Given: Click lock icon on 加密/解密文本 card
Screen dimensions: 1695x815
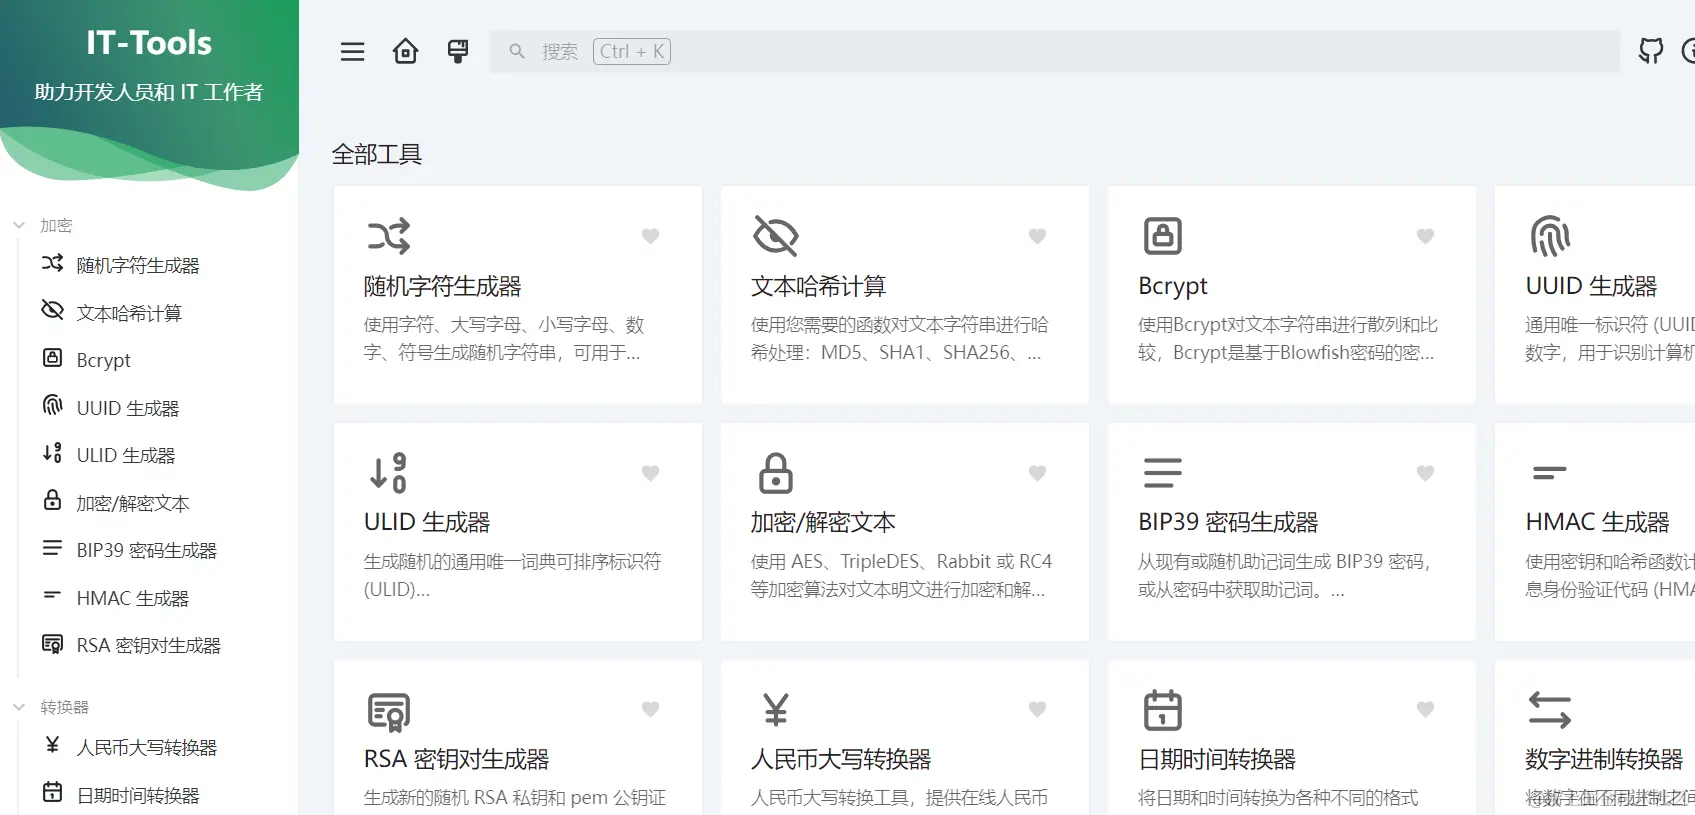Looking at the screenshot, I should point(776,472).
